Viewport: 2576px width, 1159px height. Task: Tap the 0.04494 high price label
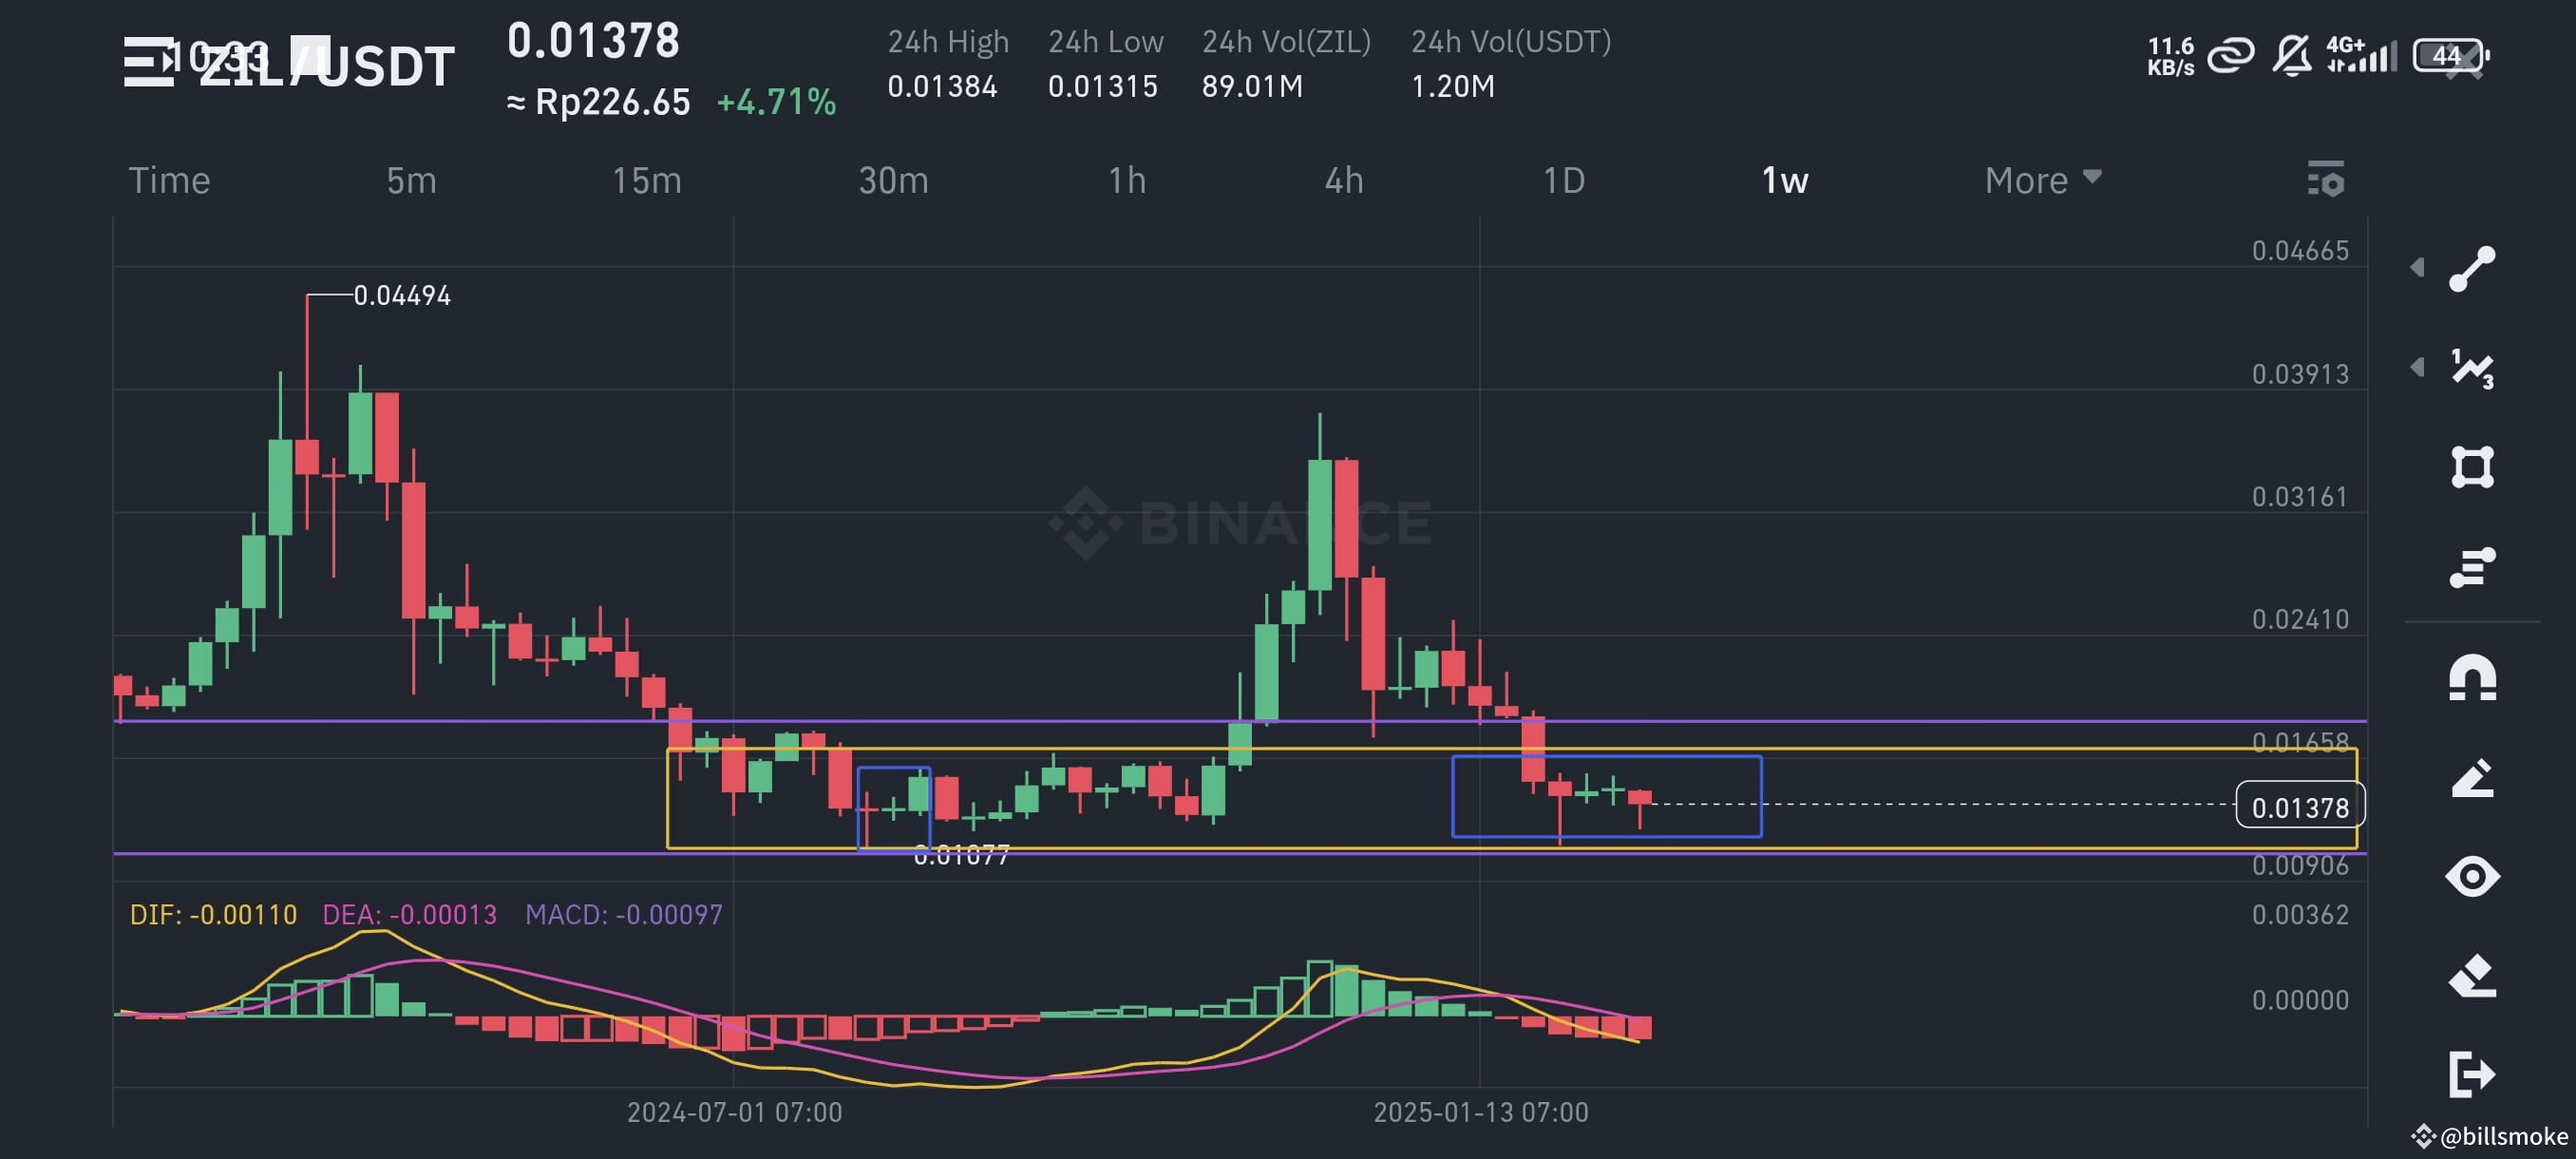[401, 295]
